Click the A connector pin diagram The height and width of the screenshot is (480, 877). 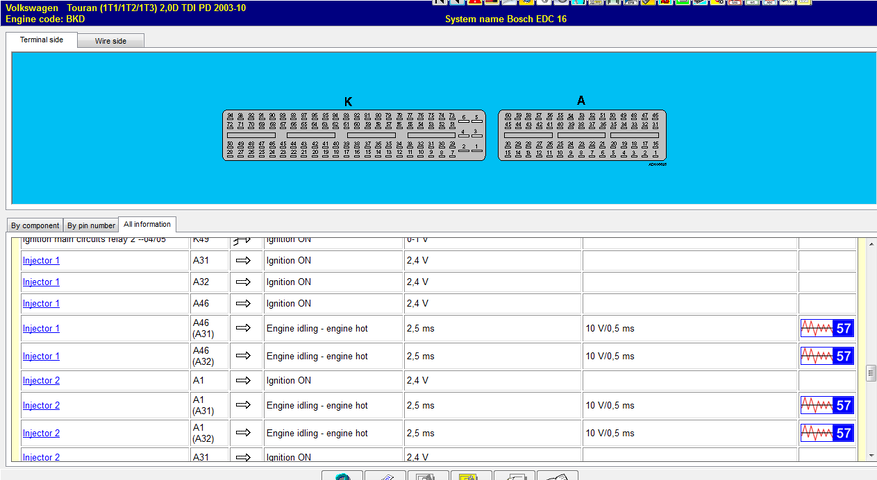pos(582,135)
